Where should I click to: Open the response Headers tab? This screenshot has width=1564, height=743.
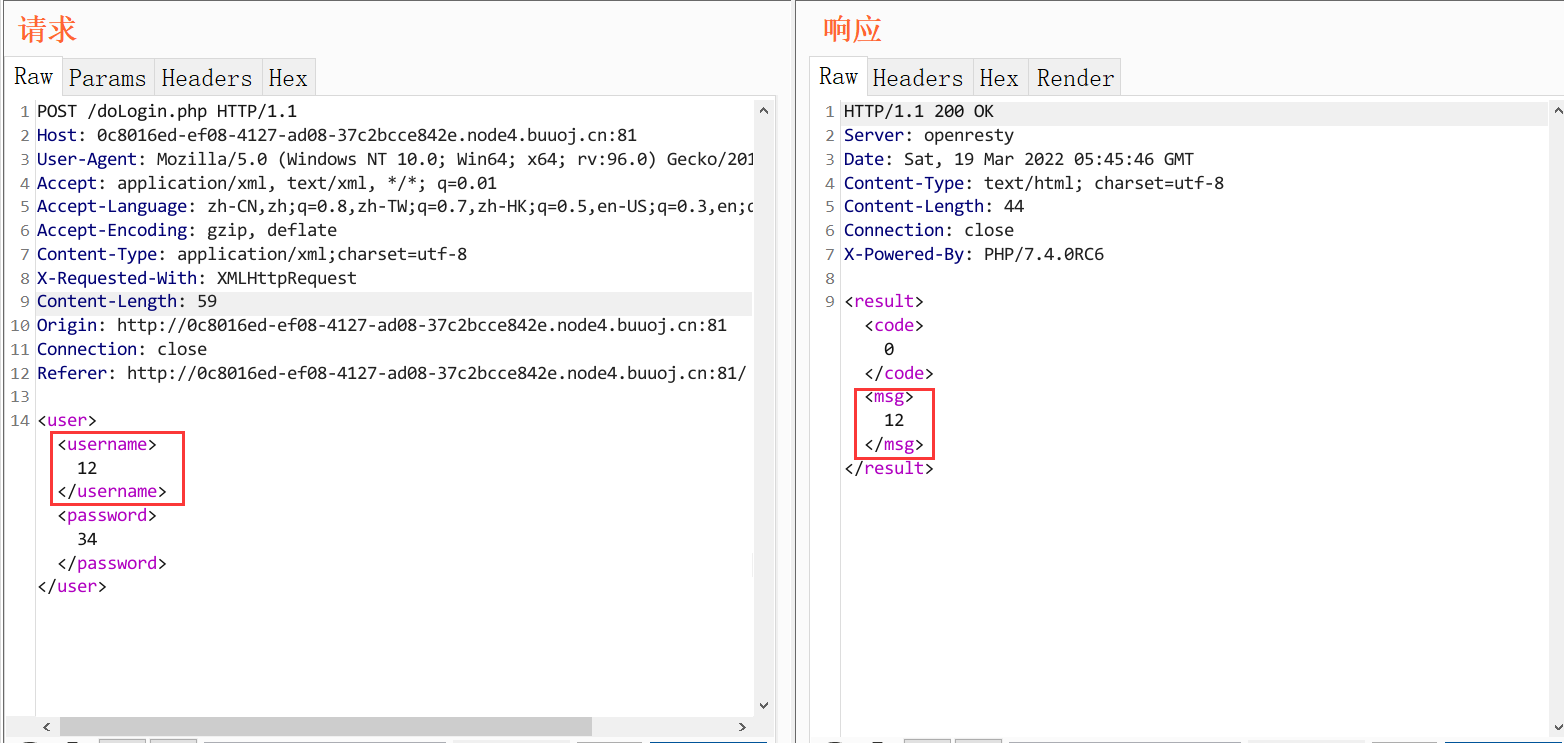pyautogui.click(x=917, y=78)
